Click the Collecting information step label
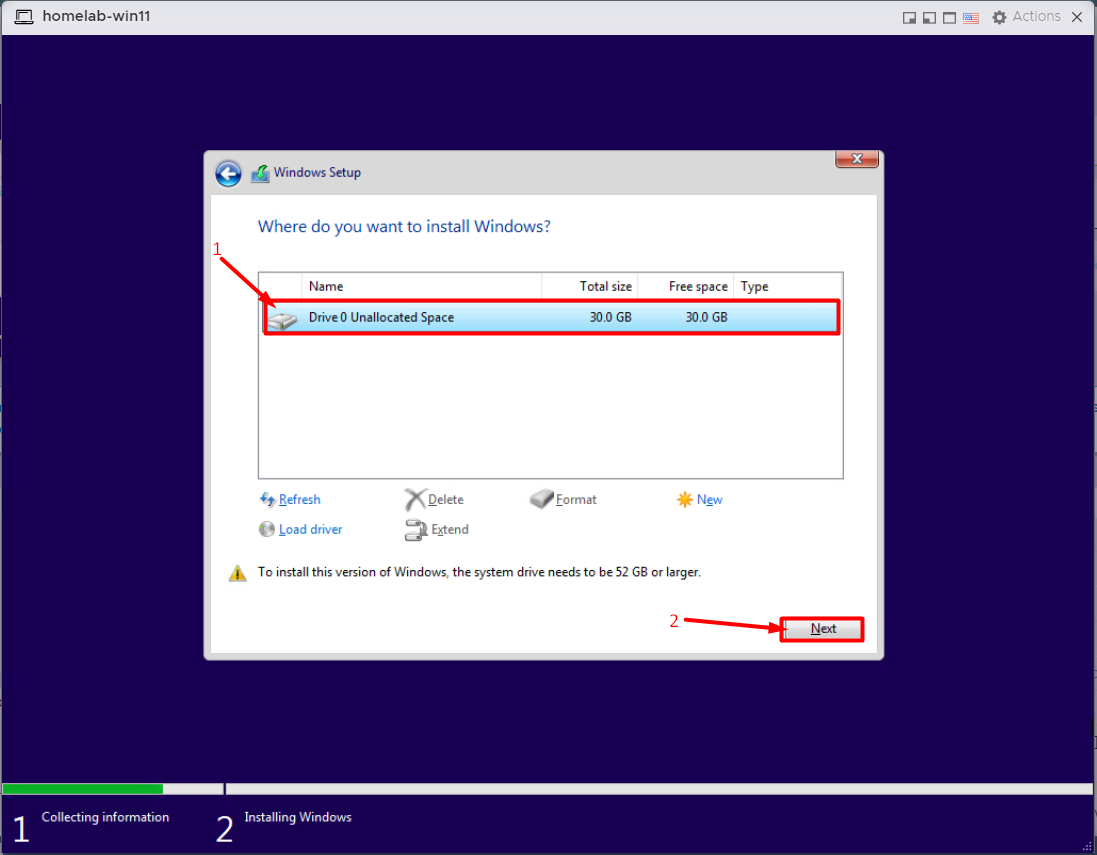 pos(105,817)
